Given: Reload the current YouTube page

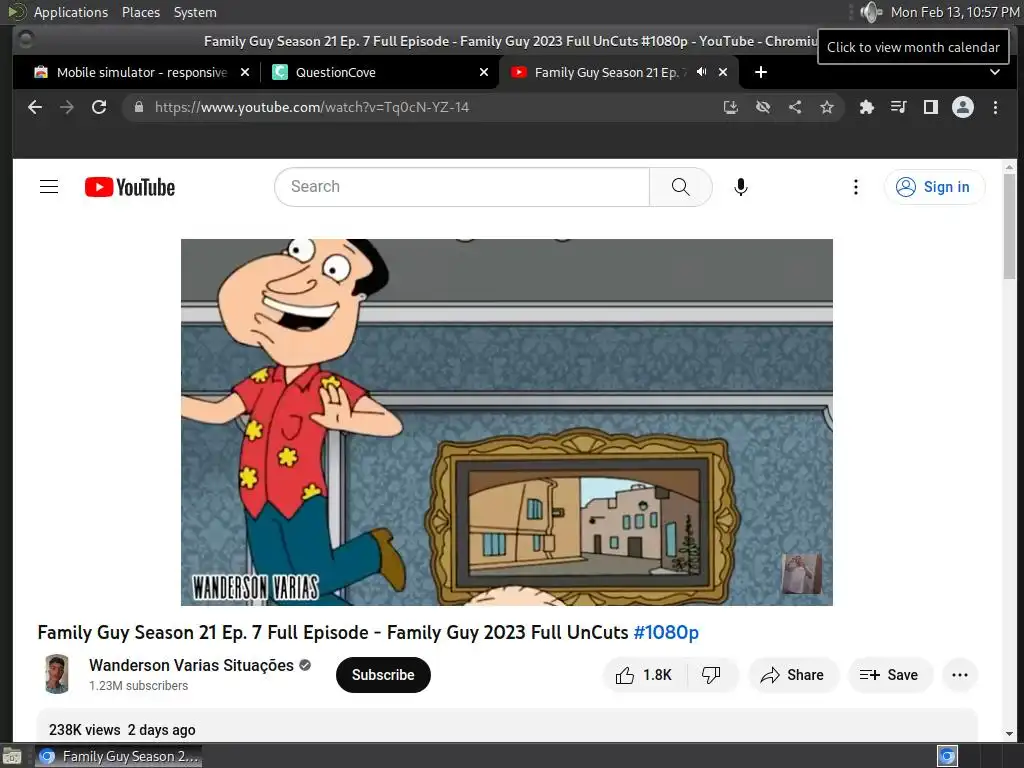Looking at the screenshot, I should pos(99,107).
